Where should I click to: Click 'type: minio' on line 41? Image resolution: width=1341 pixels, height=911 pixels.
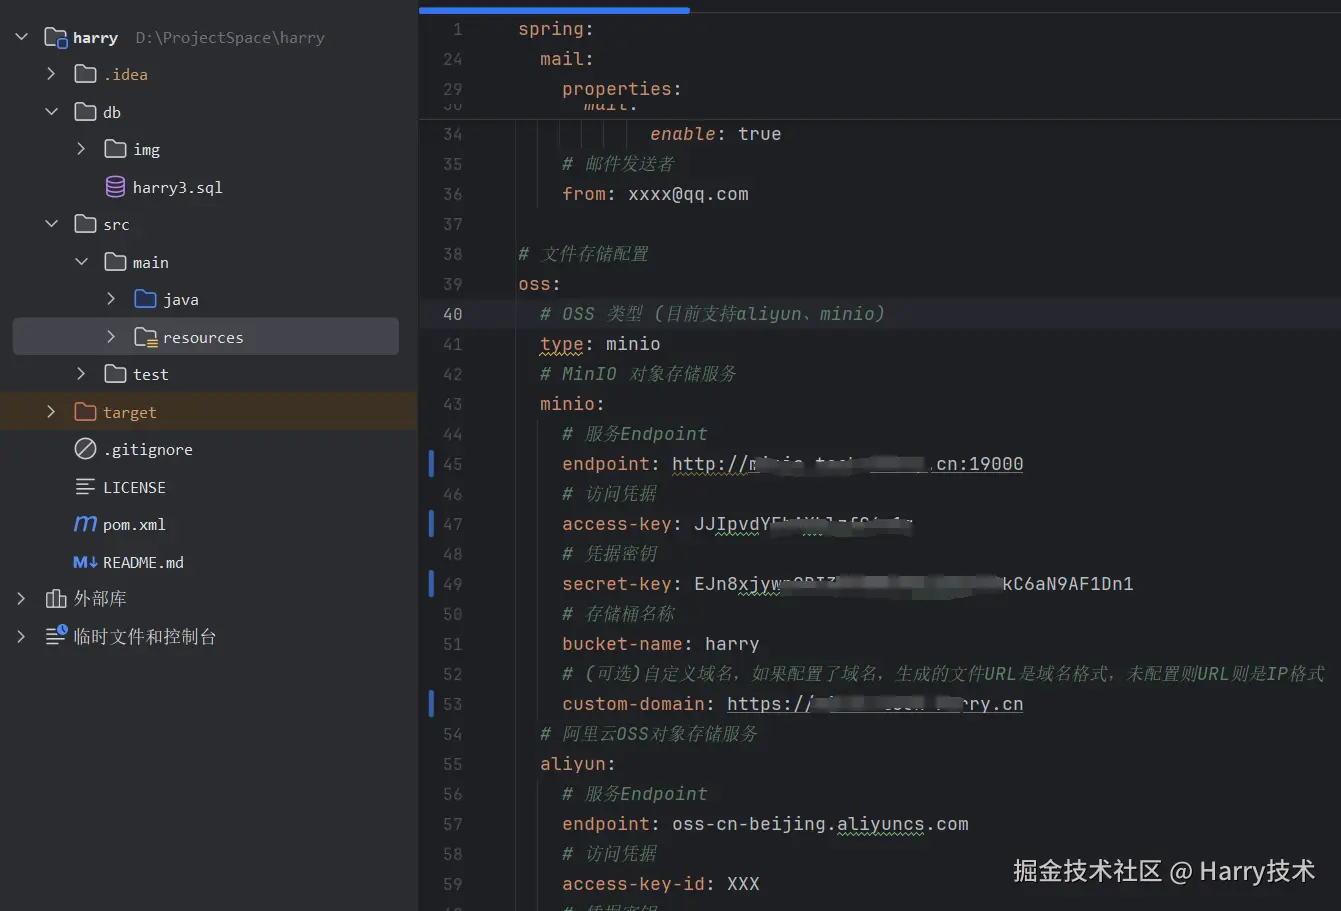click(600, 344)
